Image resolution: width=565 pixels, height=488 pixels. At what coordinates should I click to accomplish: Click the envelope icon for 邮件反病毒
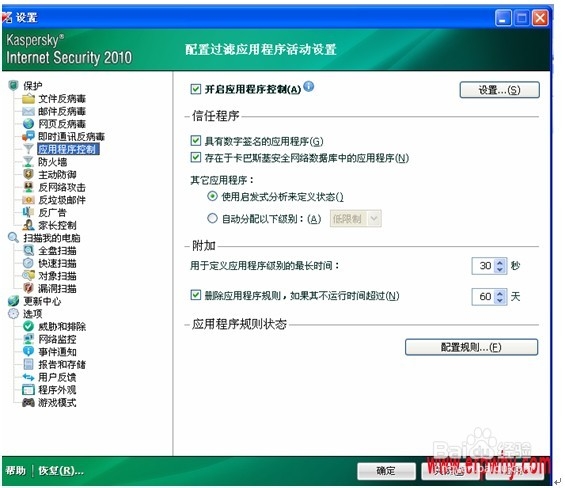[x=28, y=111]
